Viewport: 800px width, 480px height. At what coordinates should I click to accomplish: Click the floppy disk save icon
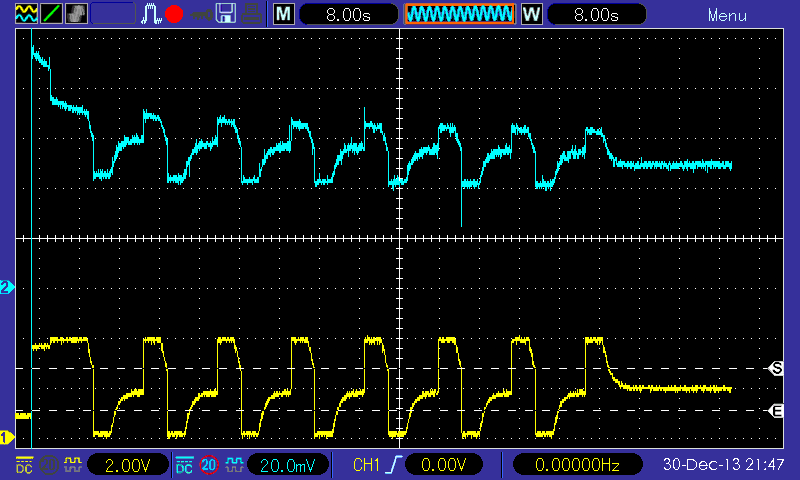click(226, 14)
